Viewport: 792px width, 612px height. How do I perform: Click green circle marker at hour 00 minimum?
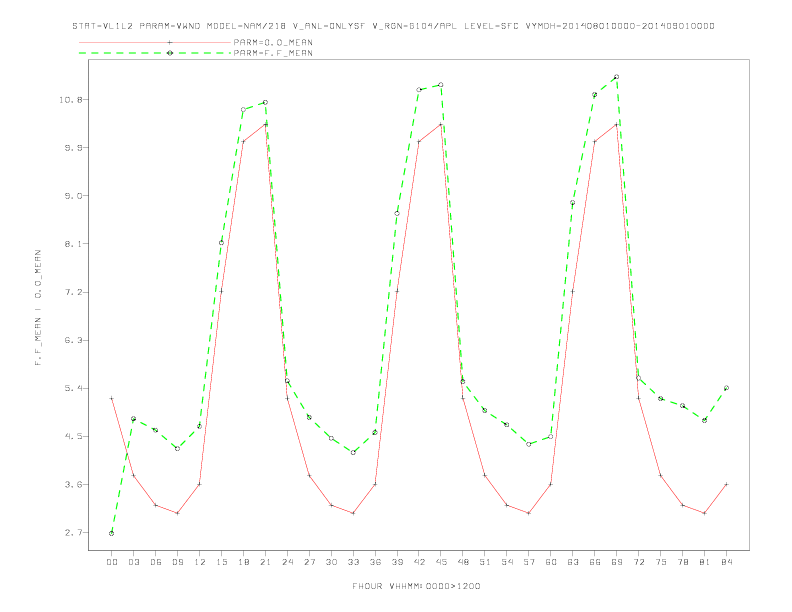[x=112, y=533]
